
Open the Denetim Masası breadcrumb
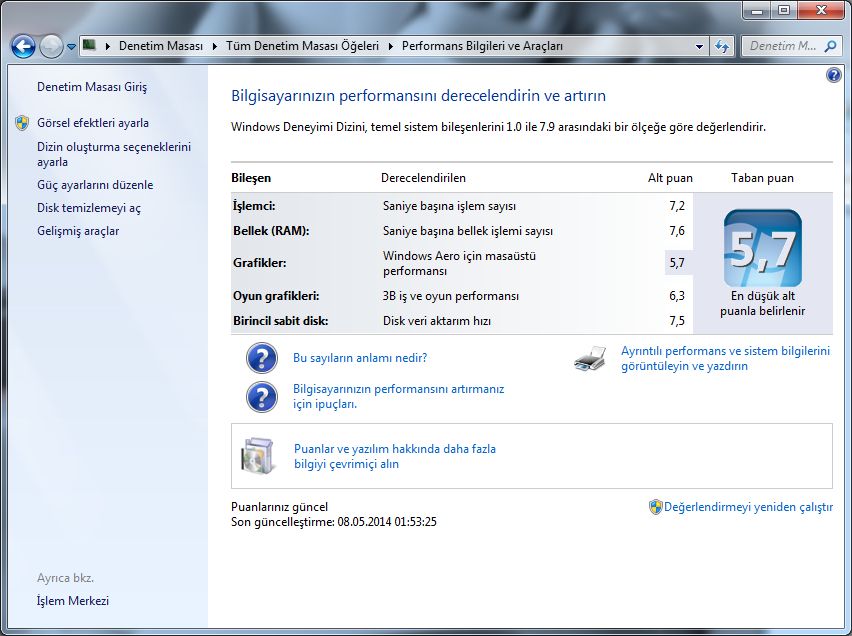pos(161,46)
